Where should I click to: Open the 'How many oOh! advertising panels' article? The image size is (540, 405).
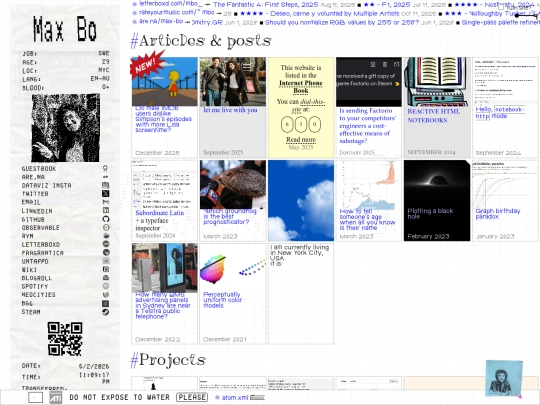(163, 305)
